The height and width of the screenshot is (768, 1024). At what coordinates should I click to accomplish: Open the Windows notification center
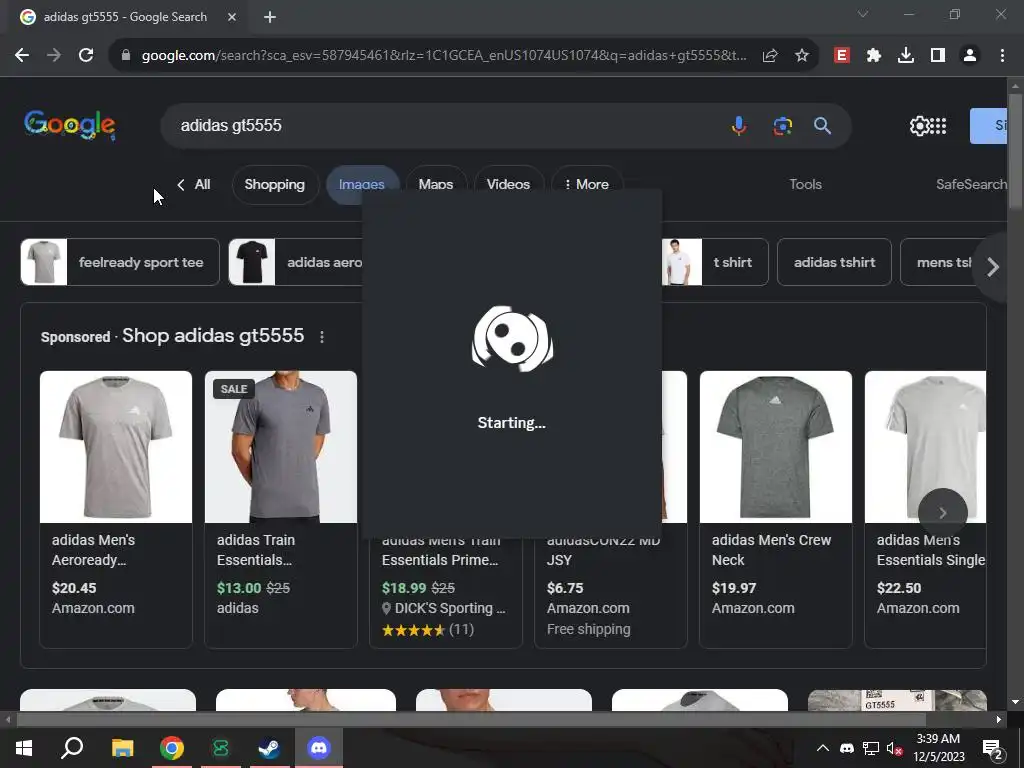click(x=993, y=748)
